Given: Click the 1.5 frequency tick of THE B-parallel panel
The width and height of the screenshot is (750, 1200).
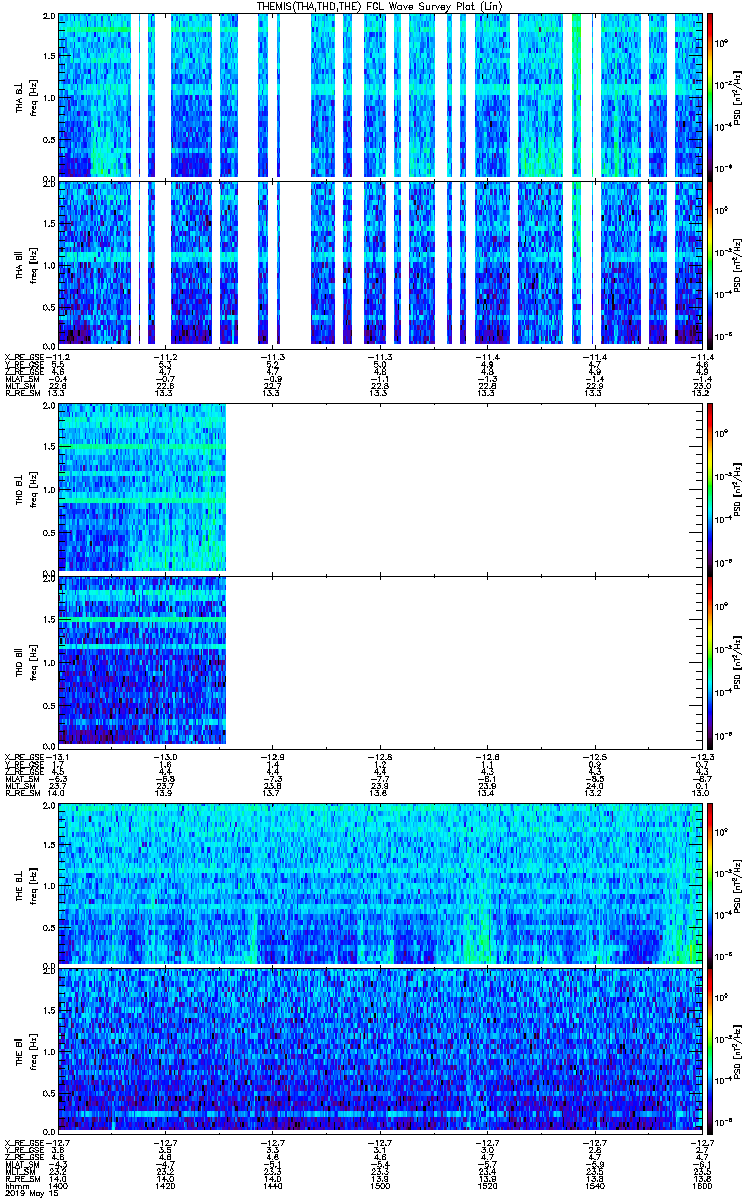Looking at the screenshot, I should pos(48,1010).
